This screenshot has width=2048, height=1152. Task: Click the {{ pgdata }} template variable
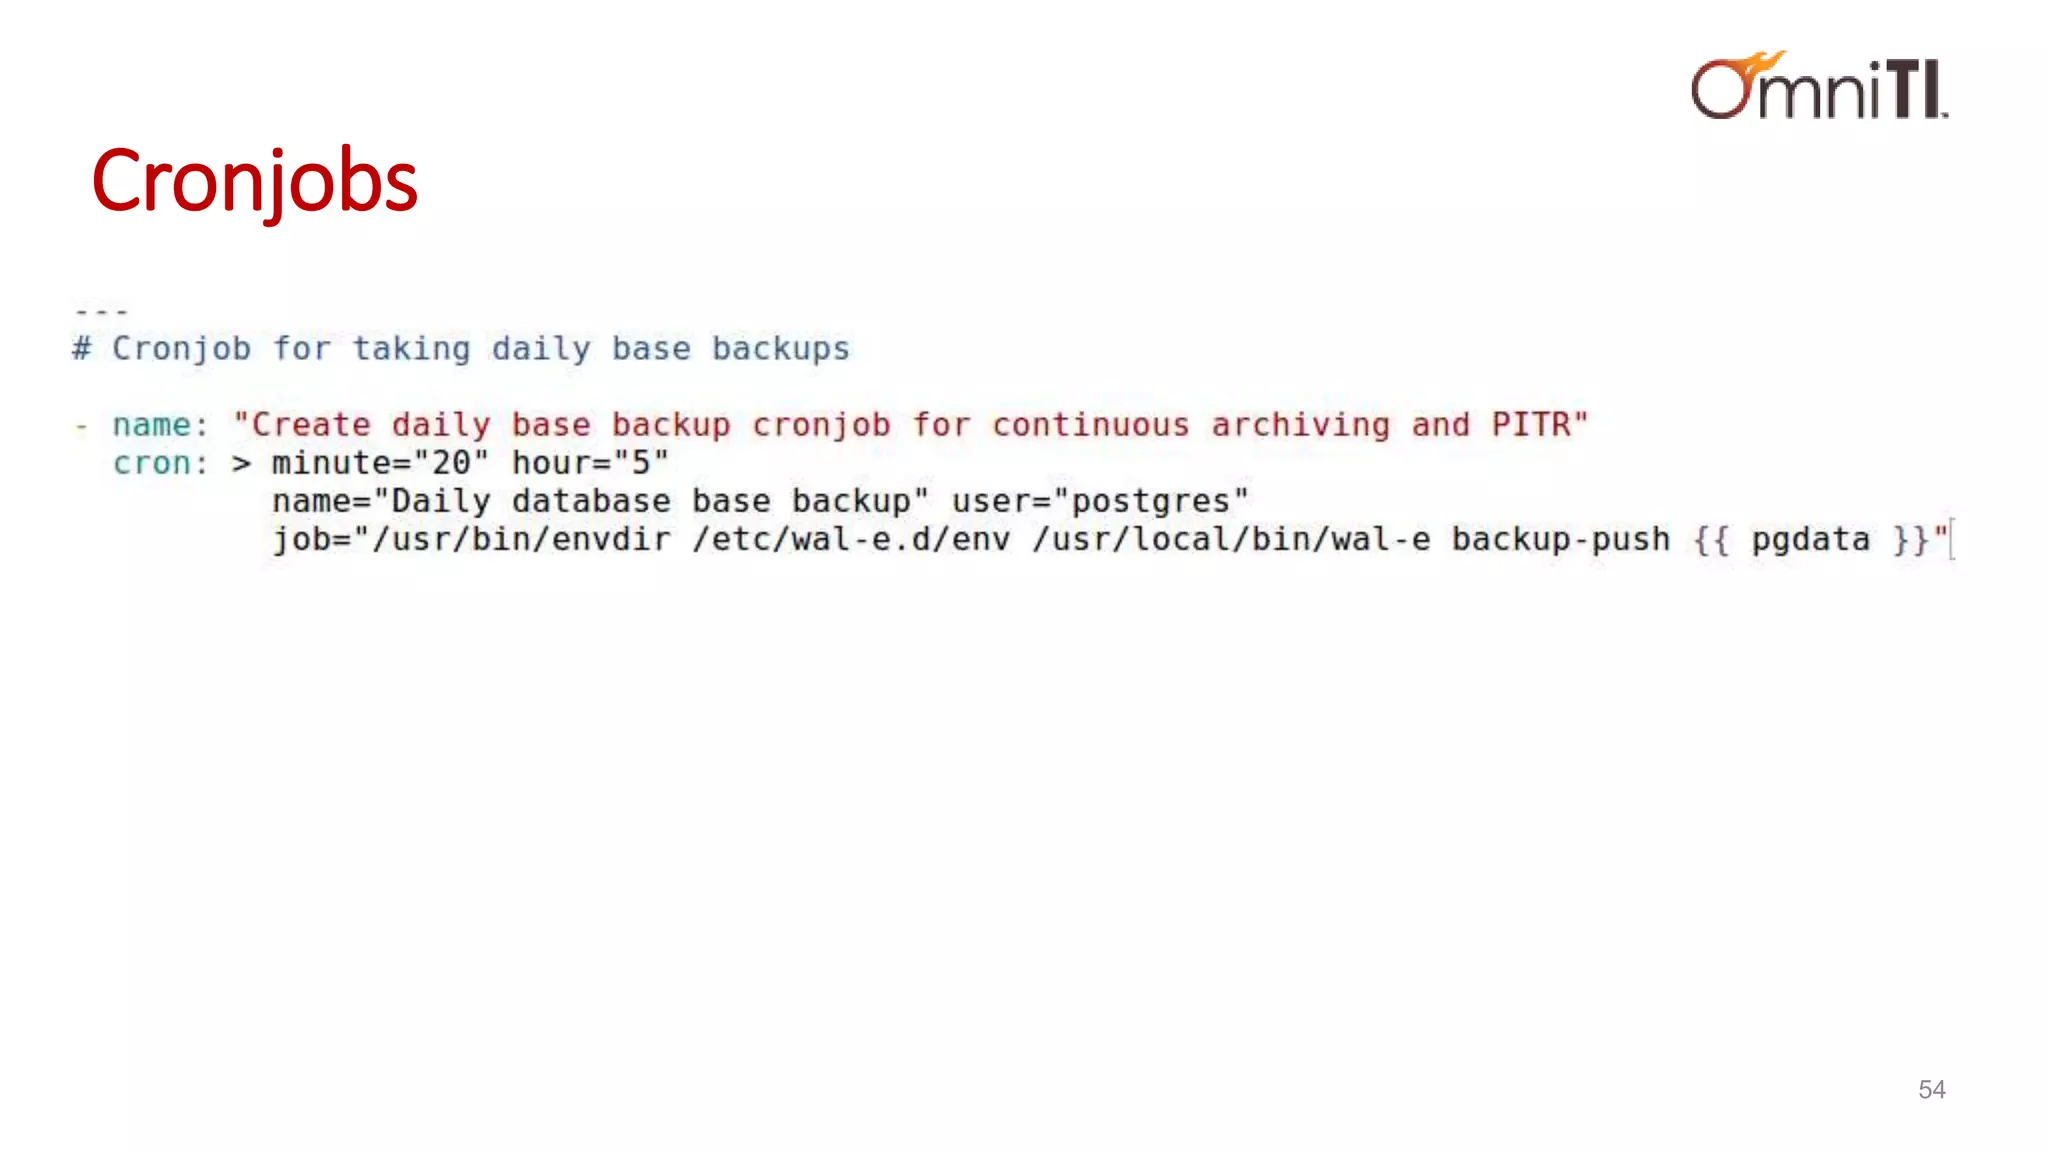[x=1811, y=540]
